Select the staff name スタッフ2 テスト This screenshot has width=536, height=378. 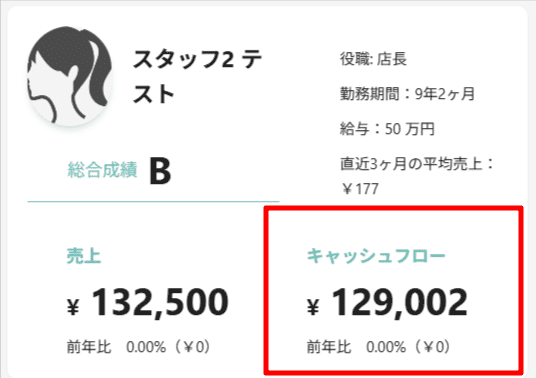[197, 76]
